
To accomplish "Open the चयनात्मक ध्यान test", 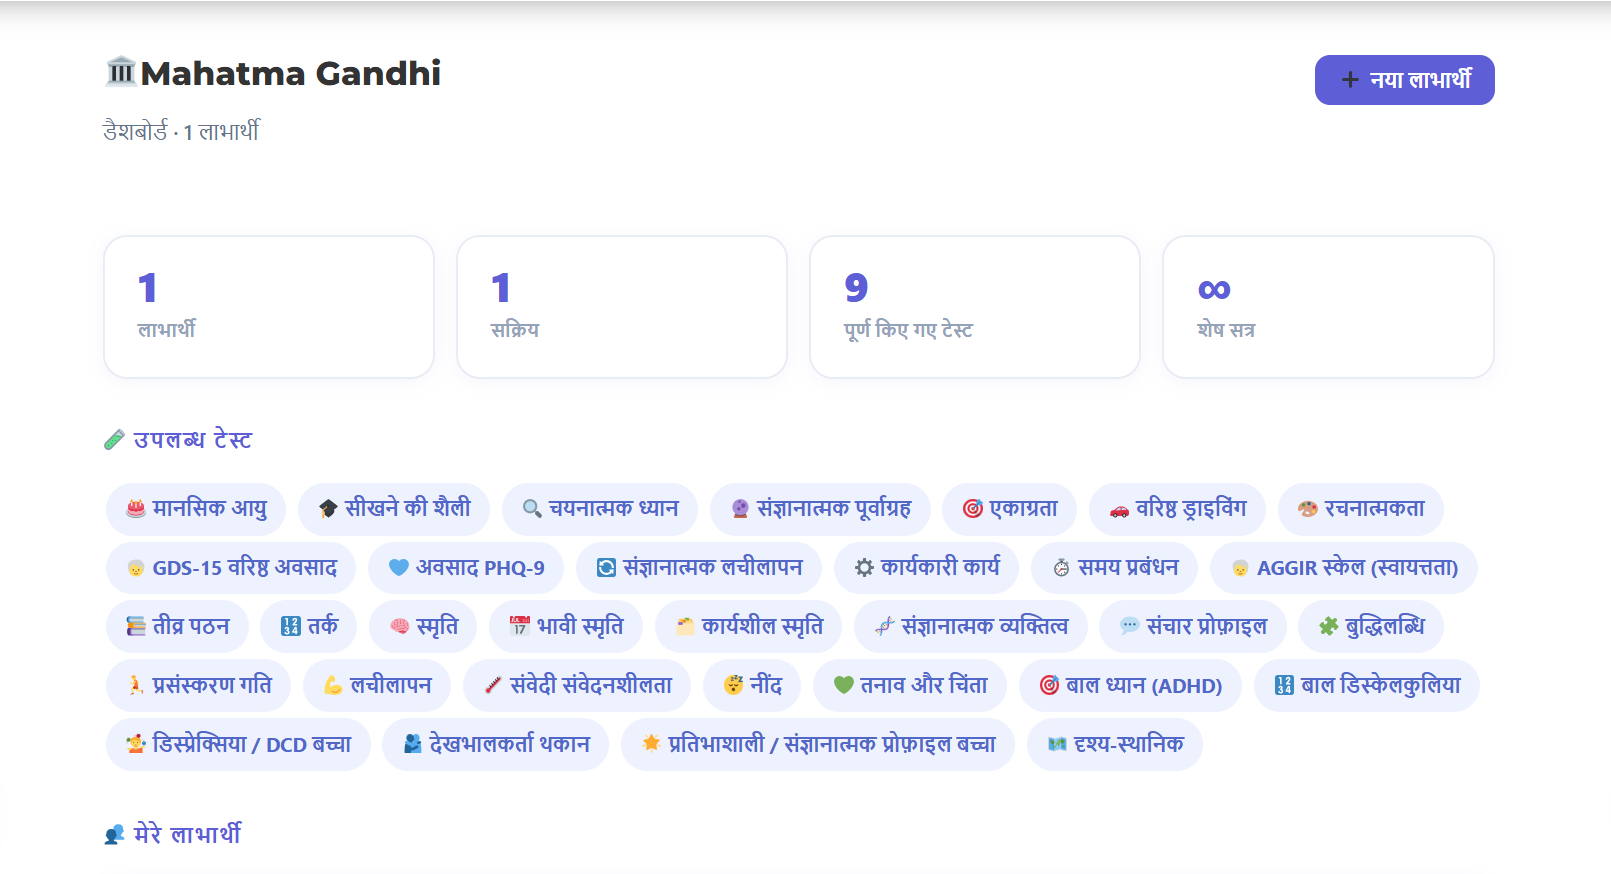I will [600, 508].
